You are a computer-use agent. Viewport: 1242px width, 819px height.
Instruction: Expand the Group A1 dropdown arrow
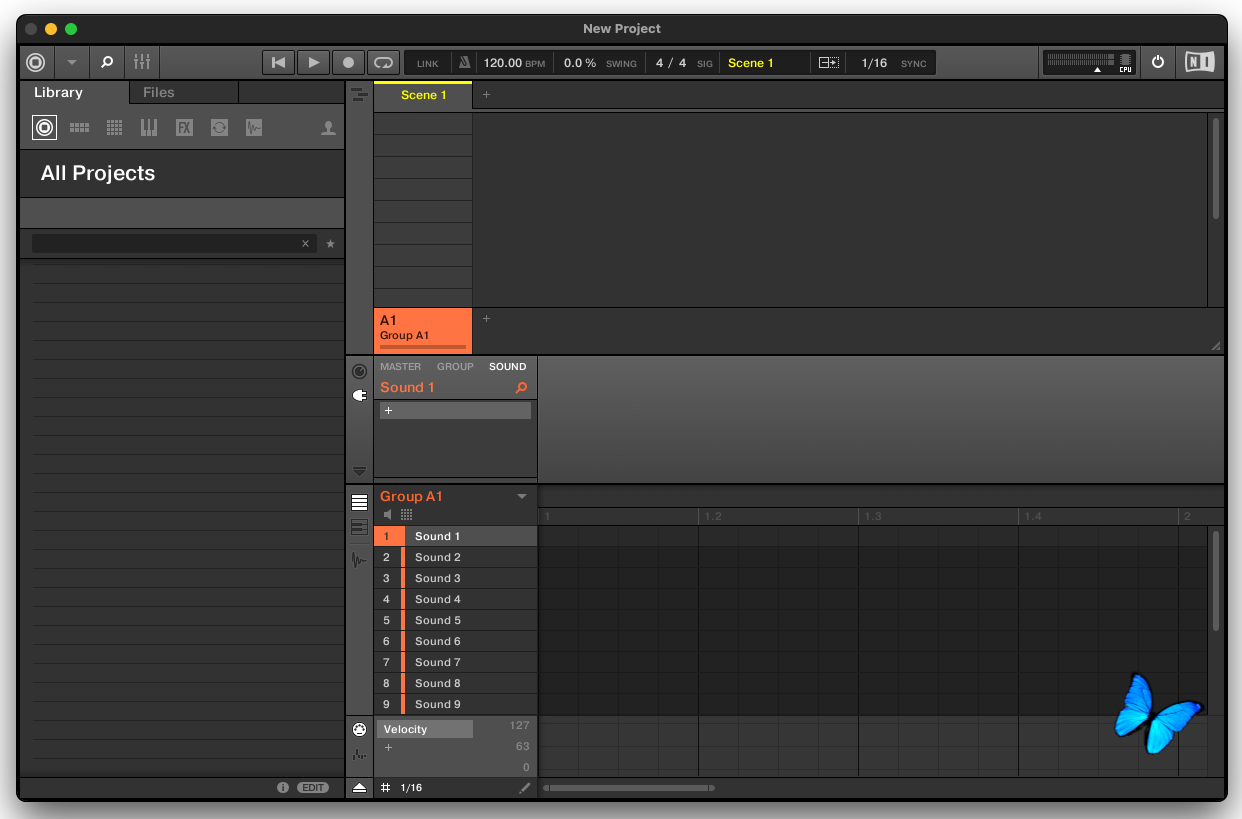coord(521,497)
